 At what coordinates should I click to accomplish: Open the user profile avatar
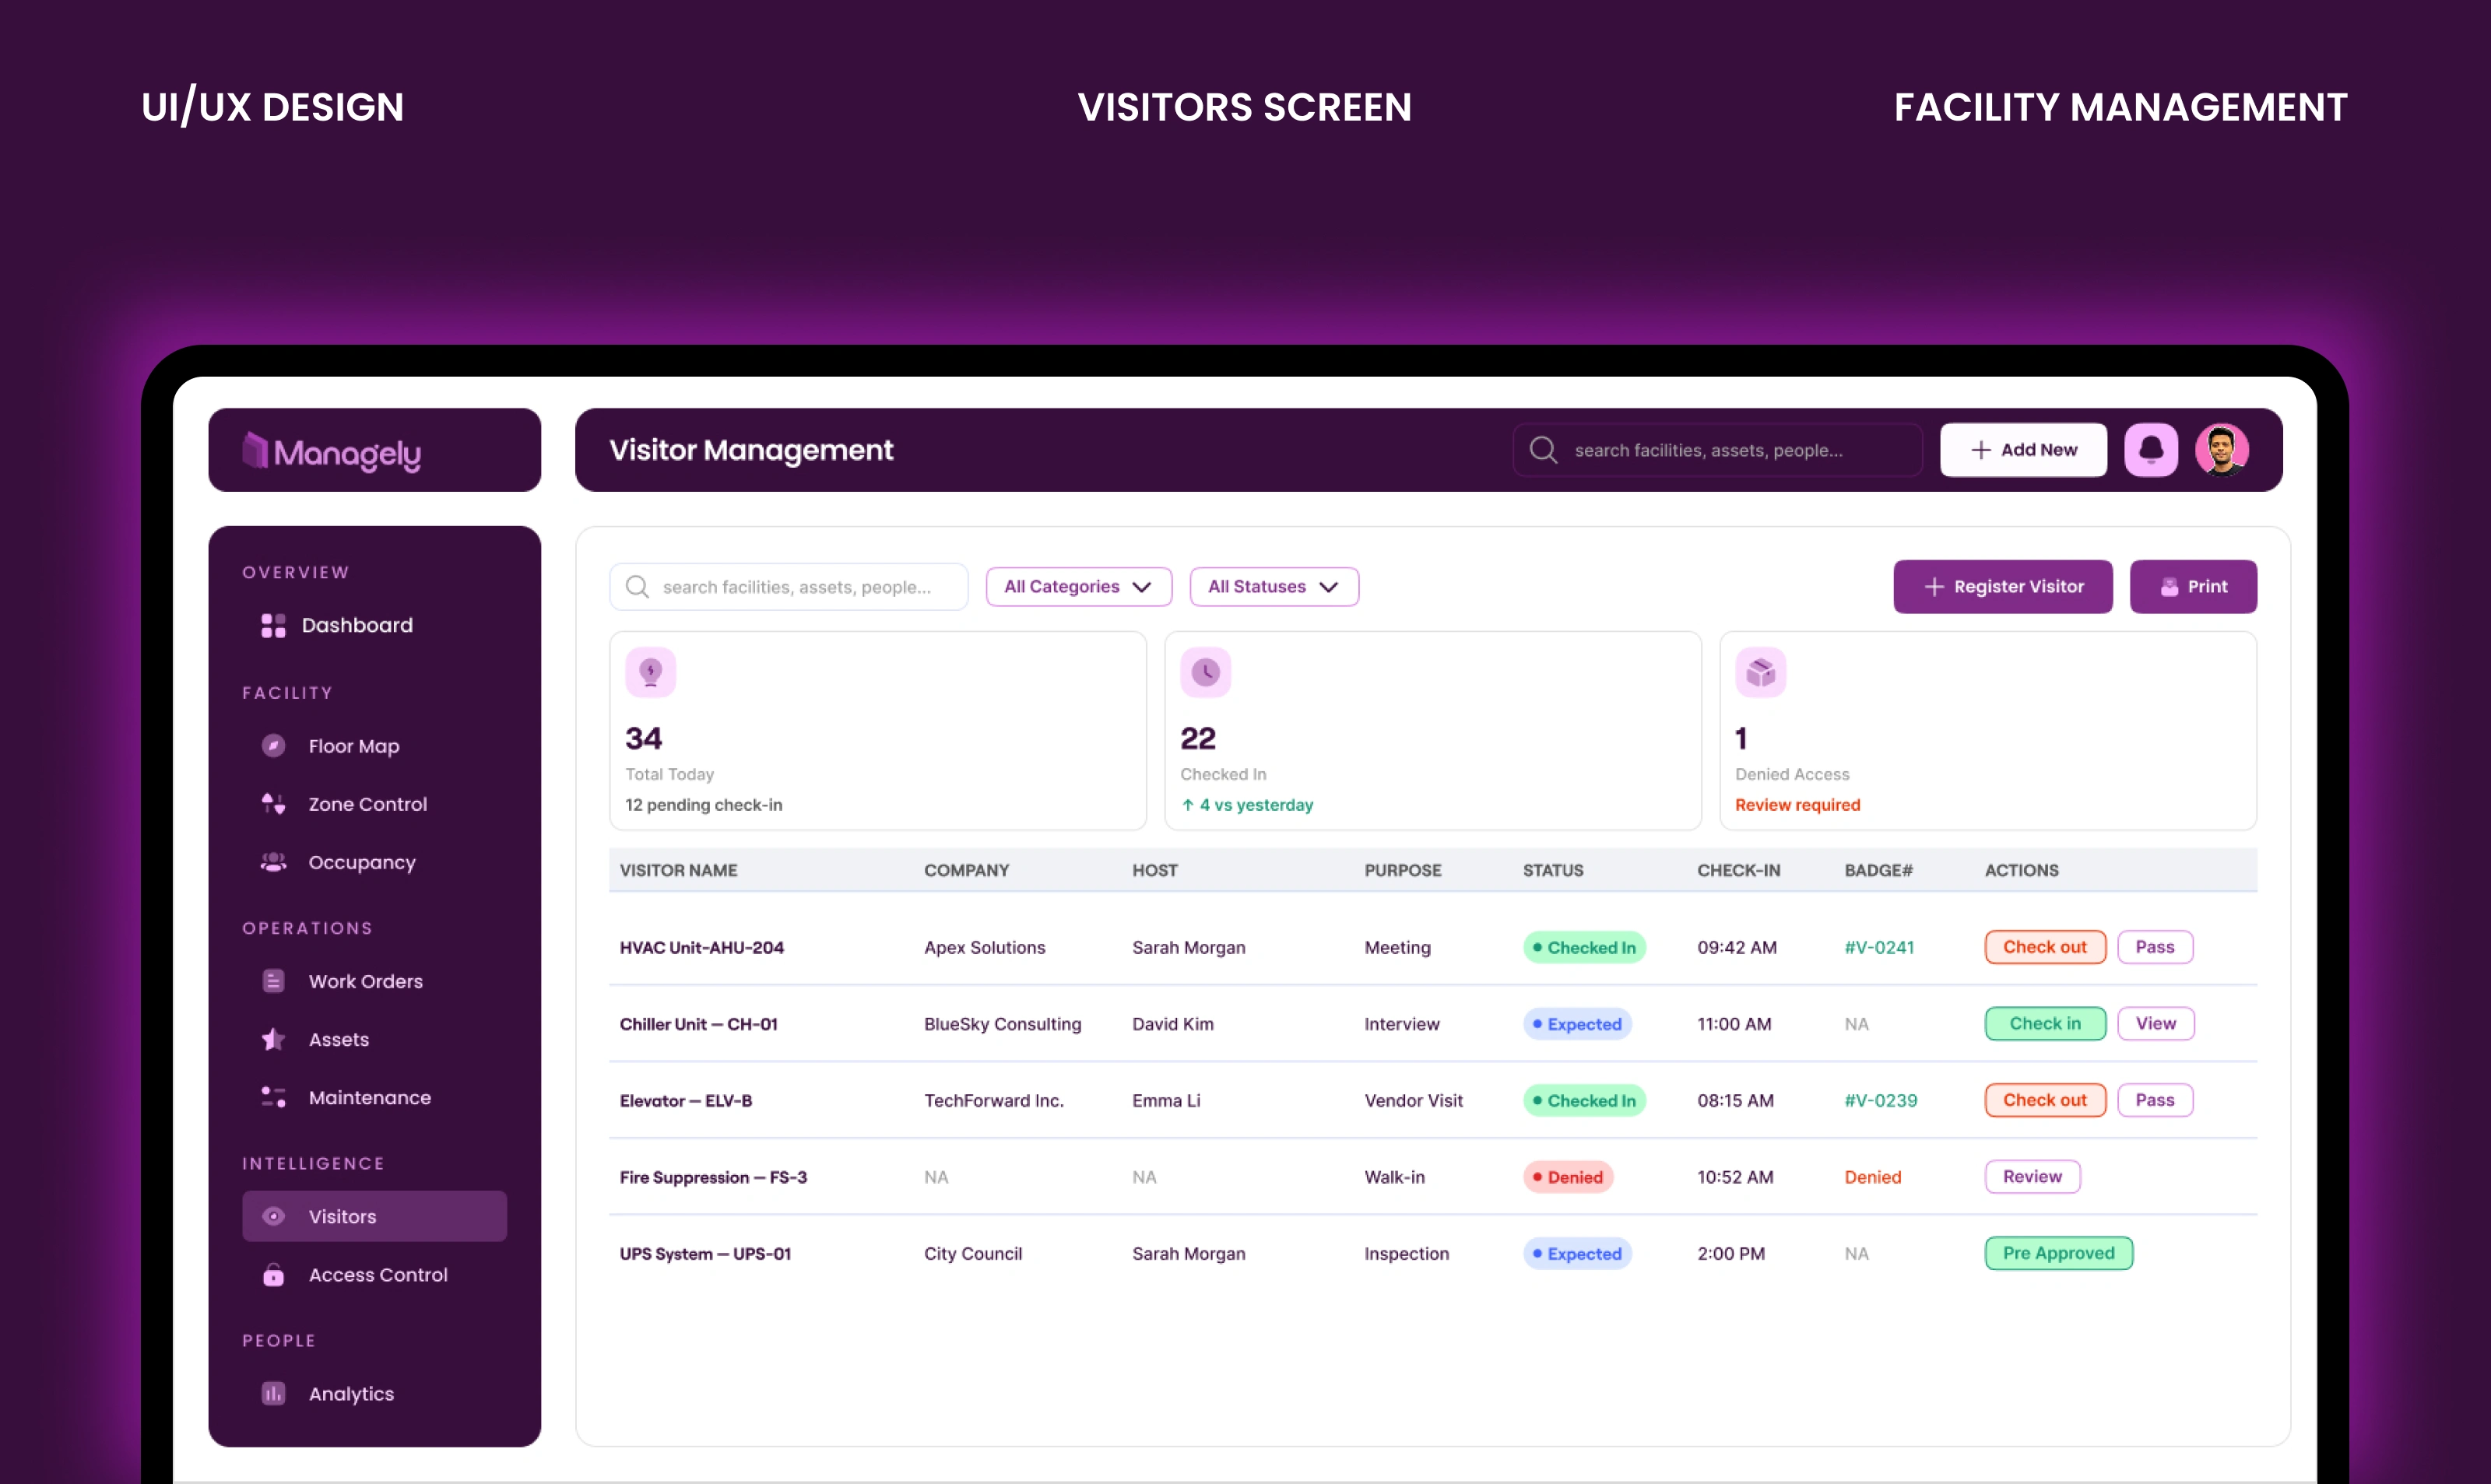tap(2221, 450)
